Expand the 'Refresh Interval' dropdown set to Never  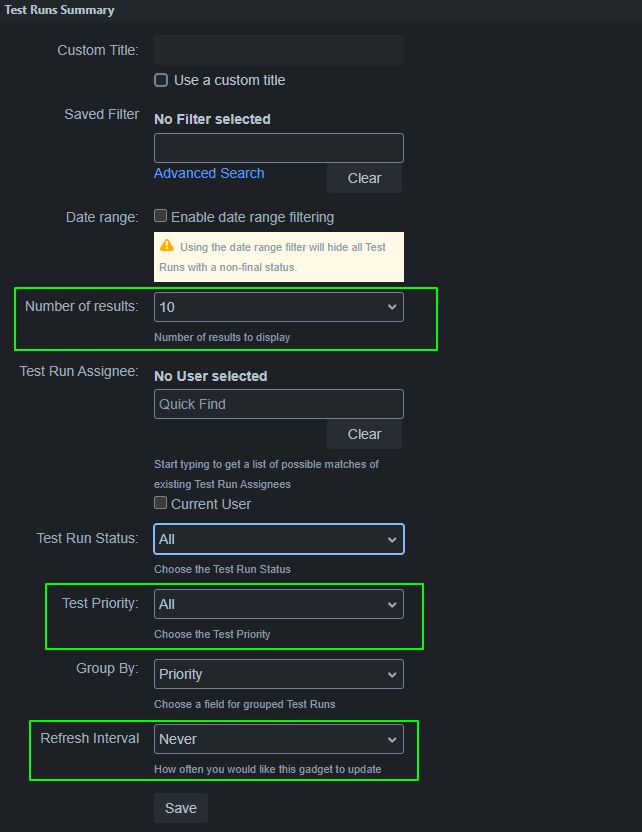point(278,739)
